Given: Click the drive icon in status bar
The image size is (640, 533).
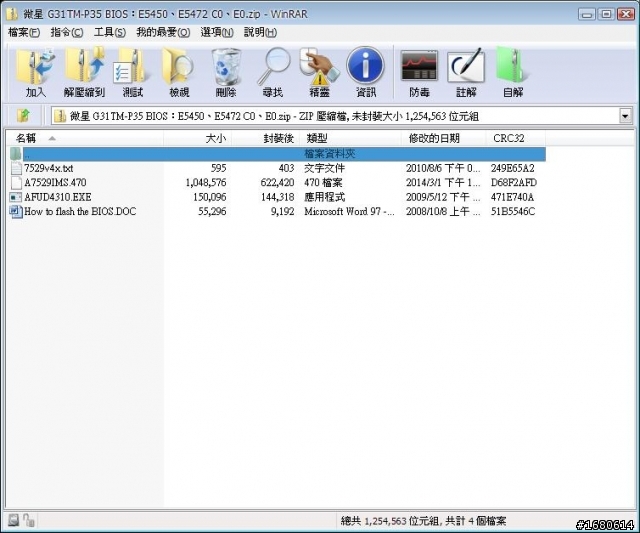Looking at the screenshot, I should coord(13,520).
